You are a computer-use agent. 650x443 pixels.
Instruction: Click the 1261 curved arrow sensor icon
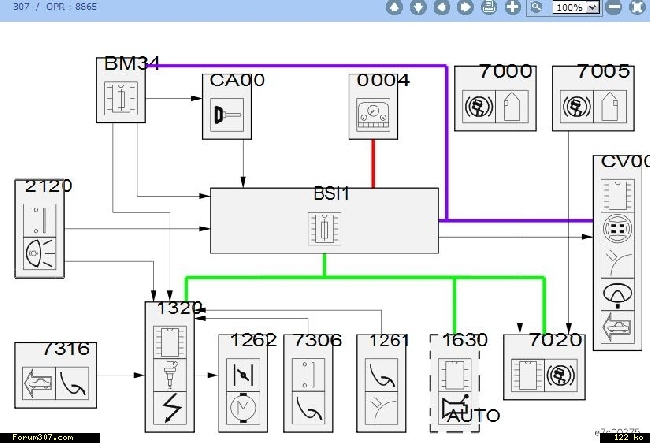tap(381, 375)
